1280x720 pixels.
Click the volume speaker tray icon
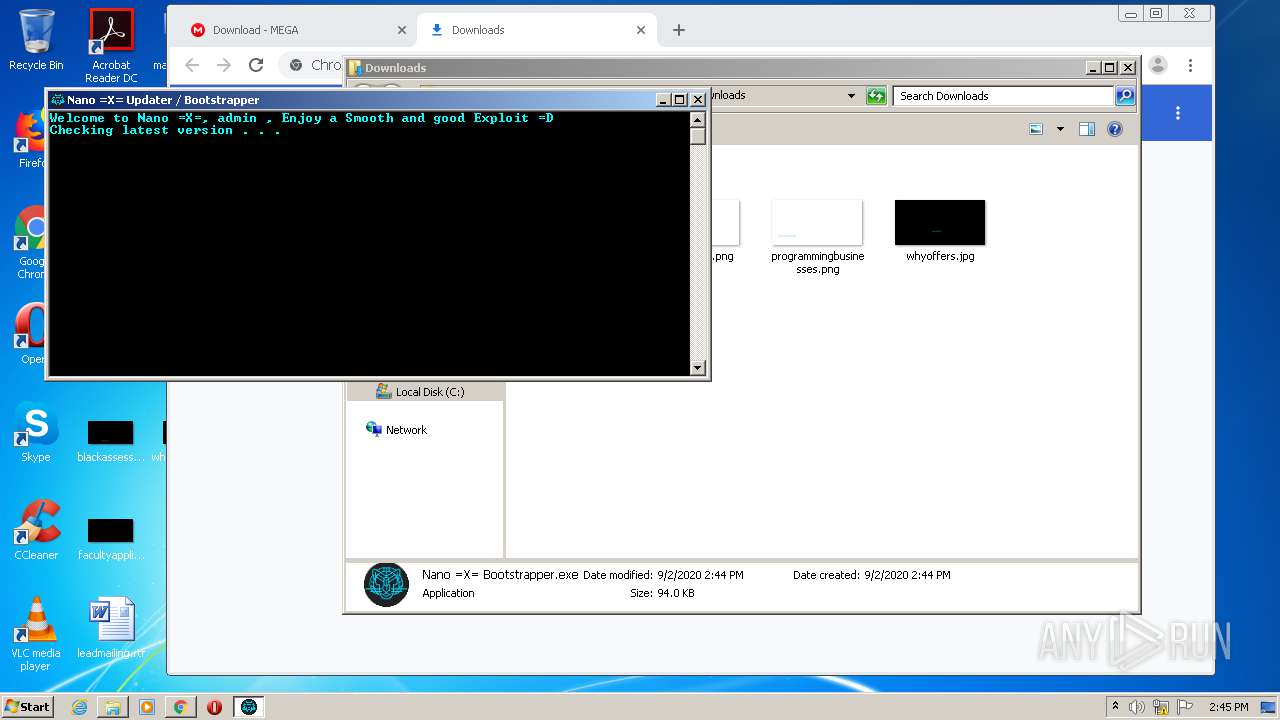[x=1137, y=707]
